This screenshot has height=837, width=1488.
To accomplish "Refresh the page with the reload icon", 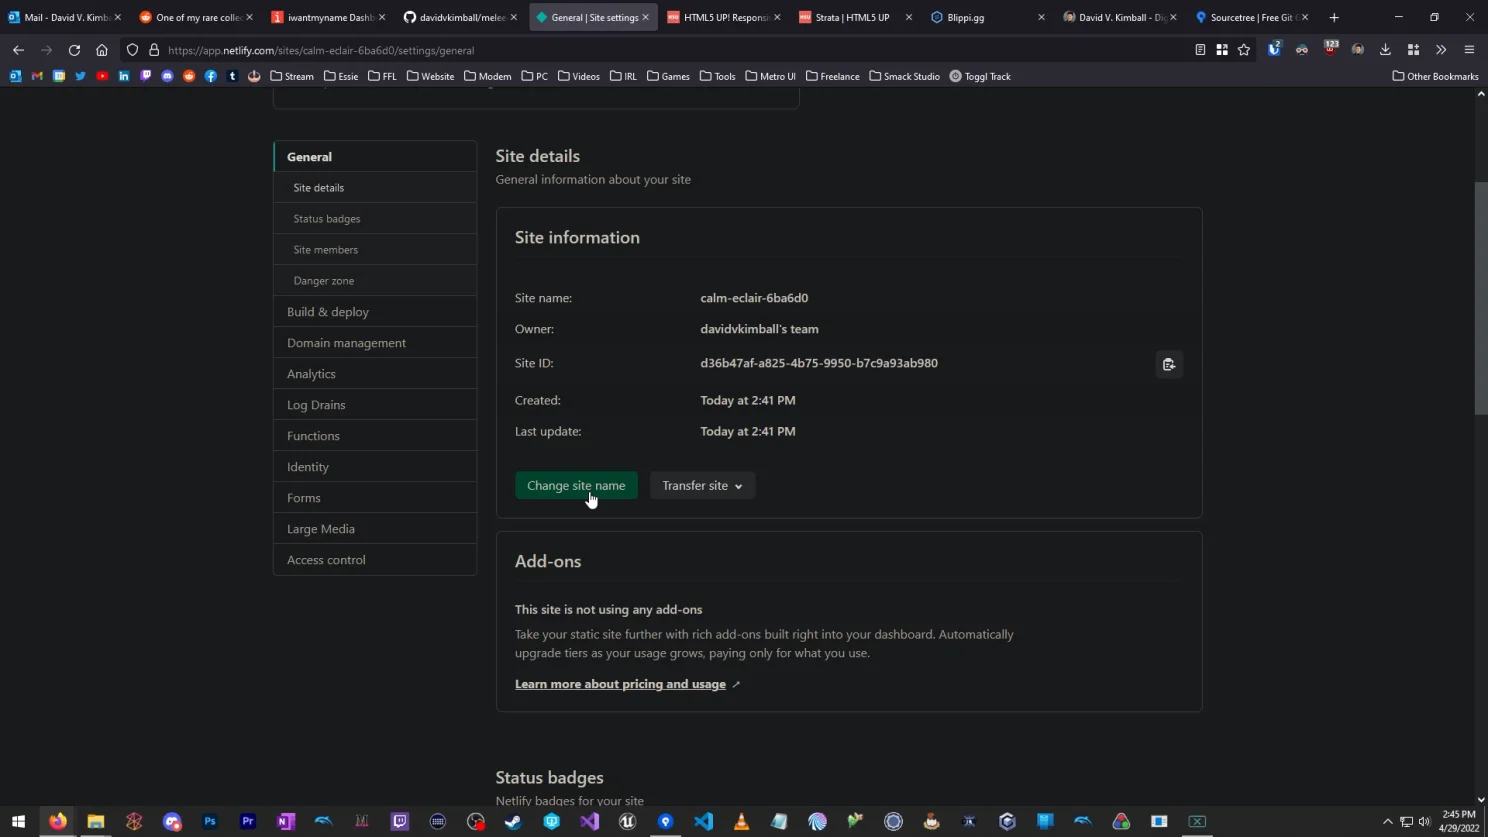I will tap(73, 50).
